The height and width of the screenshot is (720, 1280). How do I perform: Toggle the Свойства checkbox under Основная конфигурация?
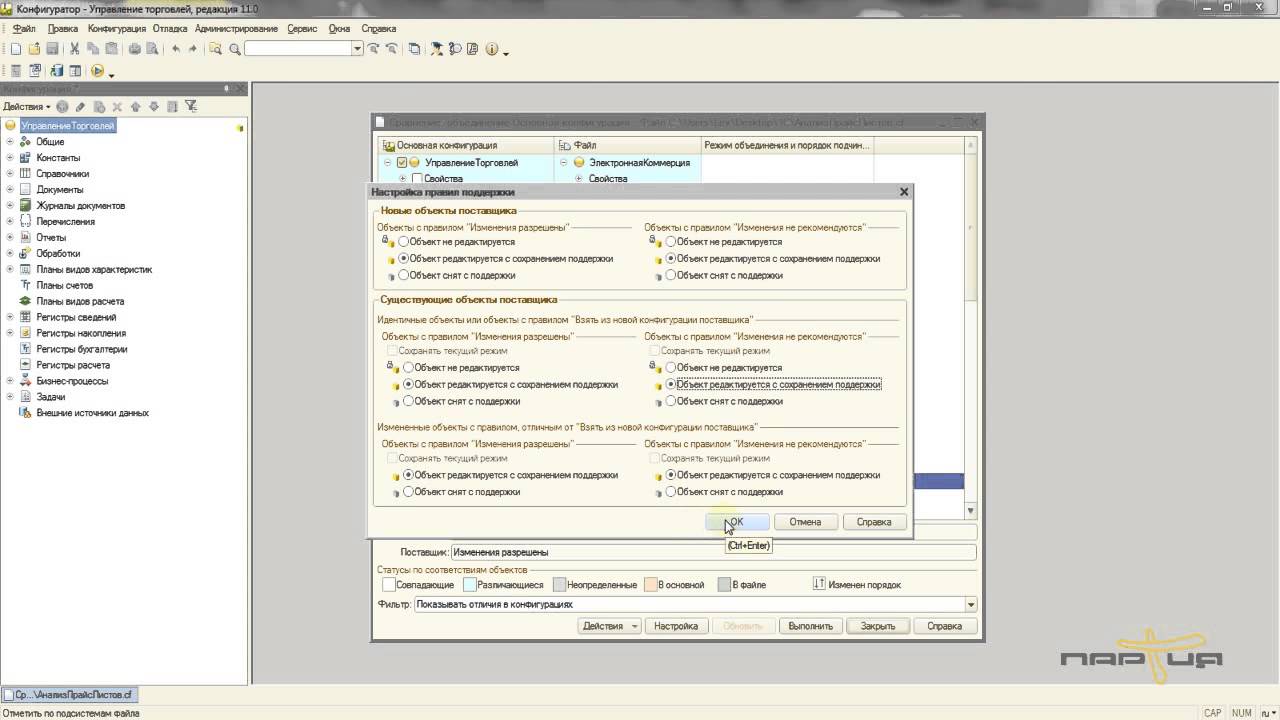[417, 178]
